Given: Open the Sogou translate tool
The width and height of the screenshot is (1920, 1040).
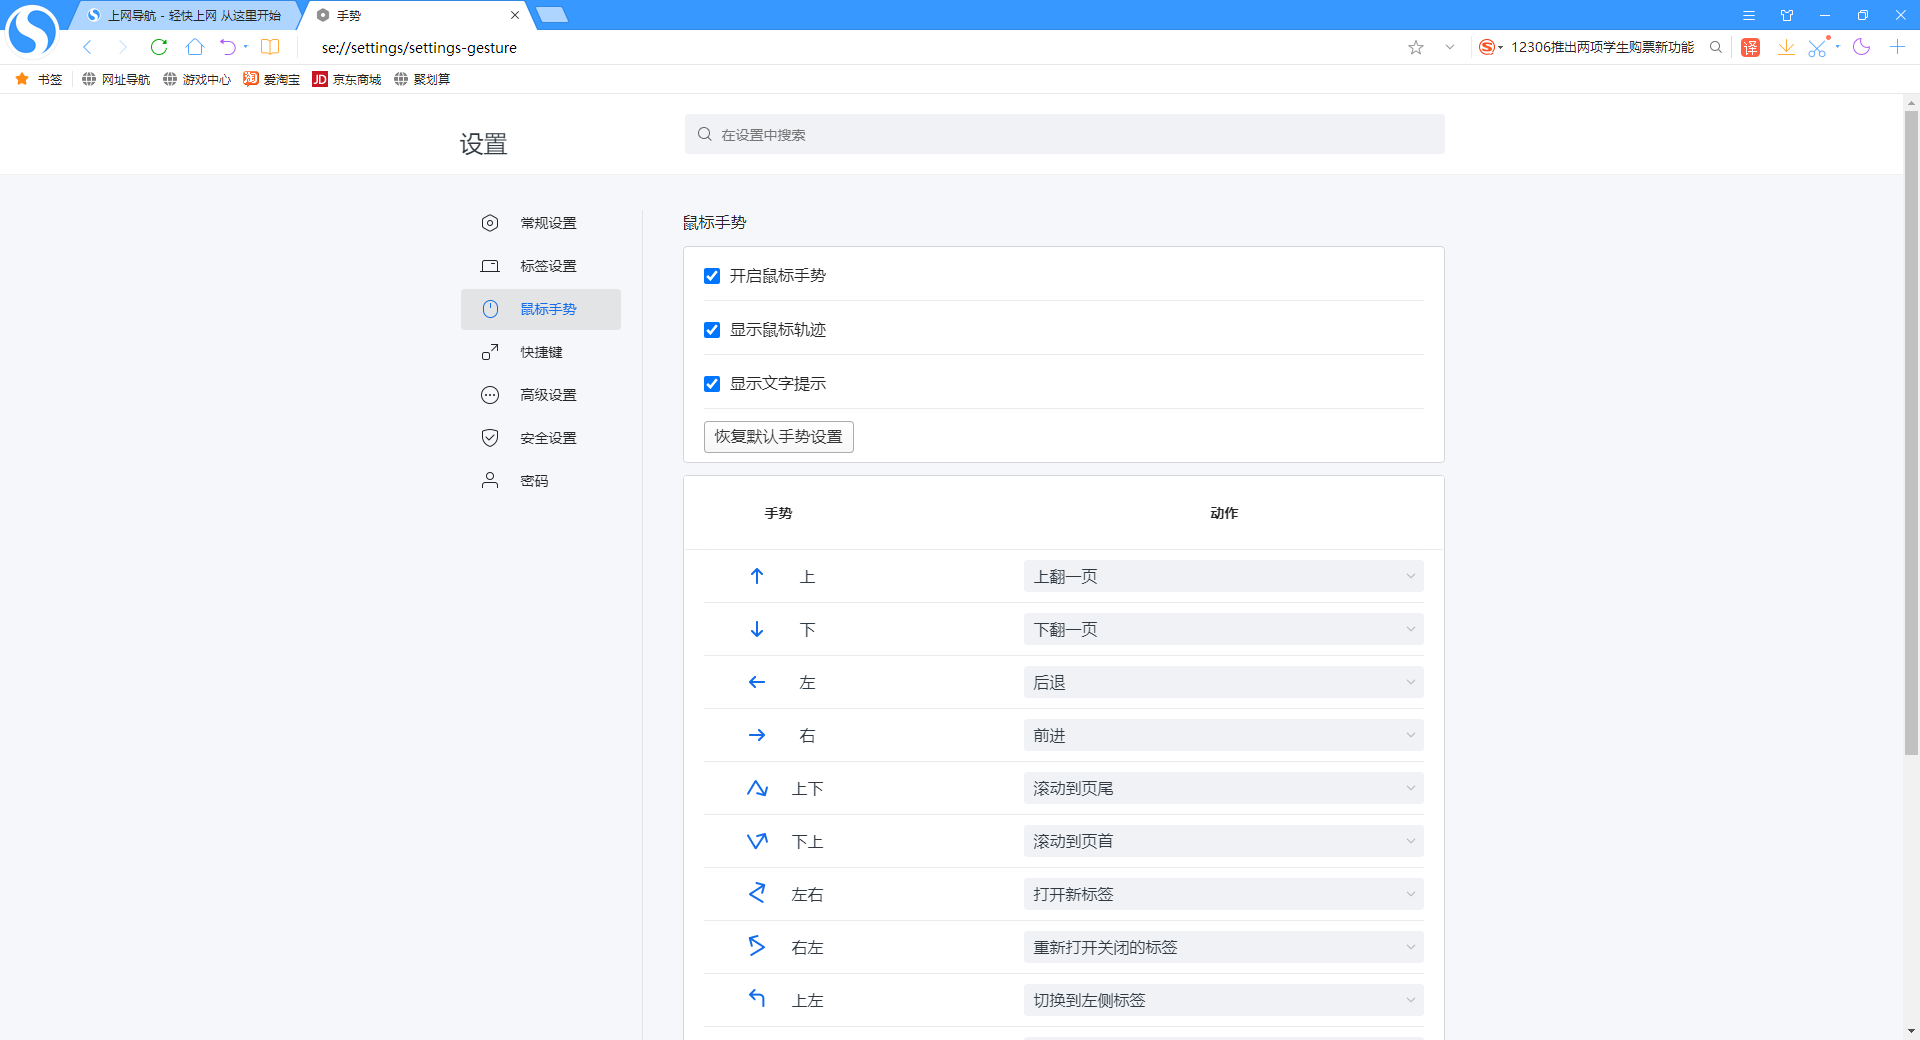Looking at the screenshot, I should click(x=1750, y=47).
